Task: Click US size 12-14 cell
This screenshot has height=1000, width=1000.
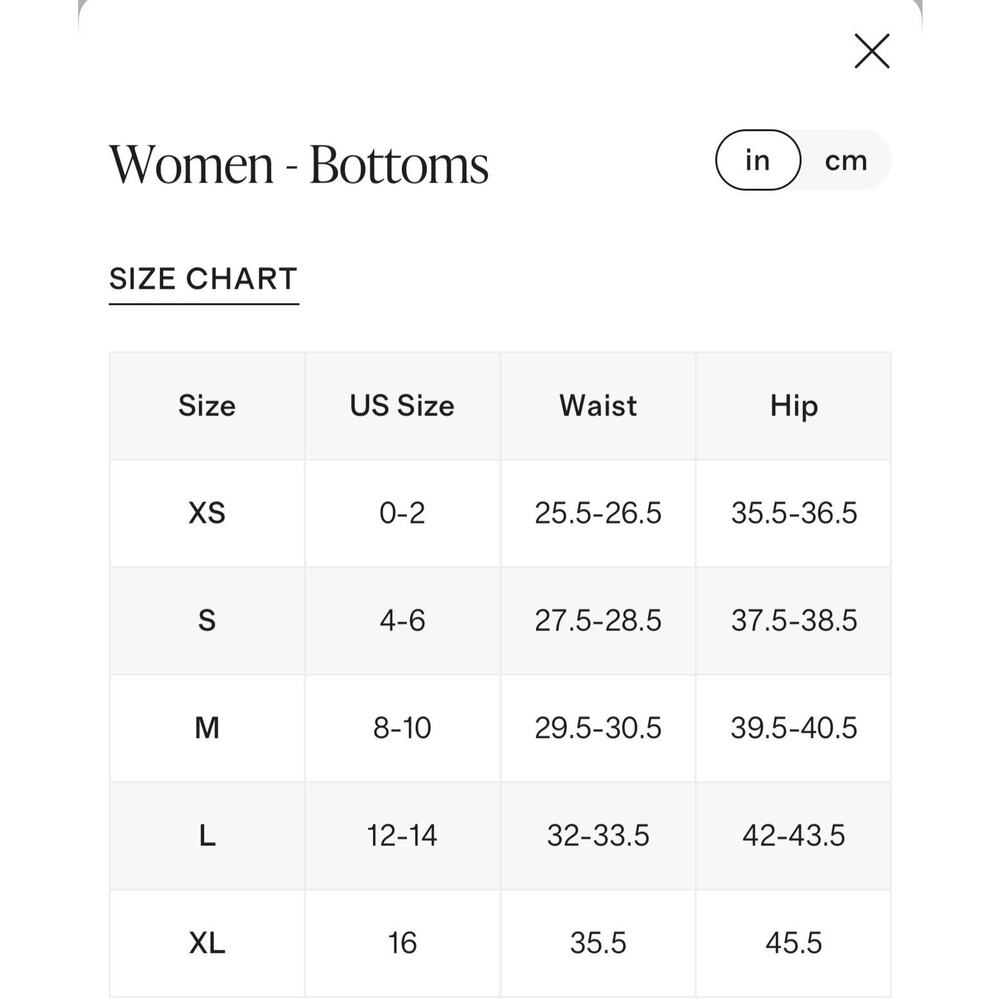Action: 402,835
